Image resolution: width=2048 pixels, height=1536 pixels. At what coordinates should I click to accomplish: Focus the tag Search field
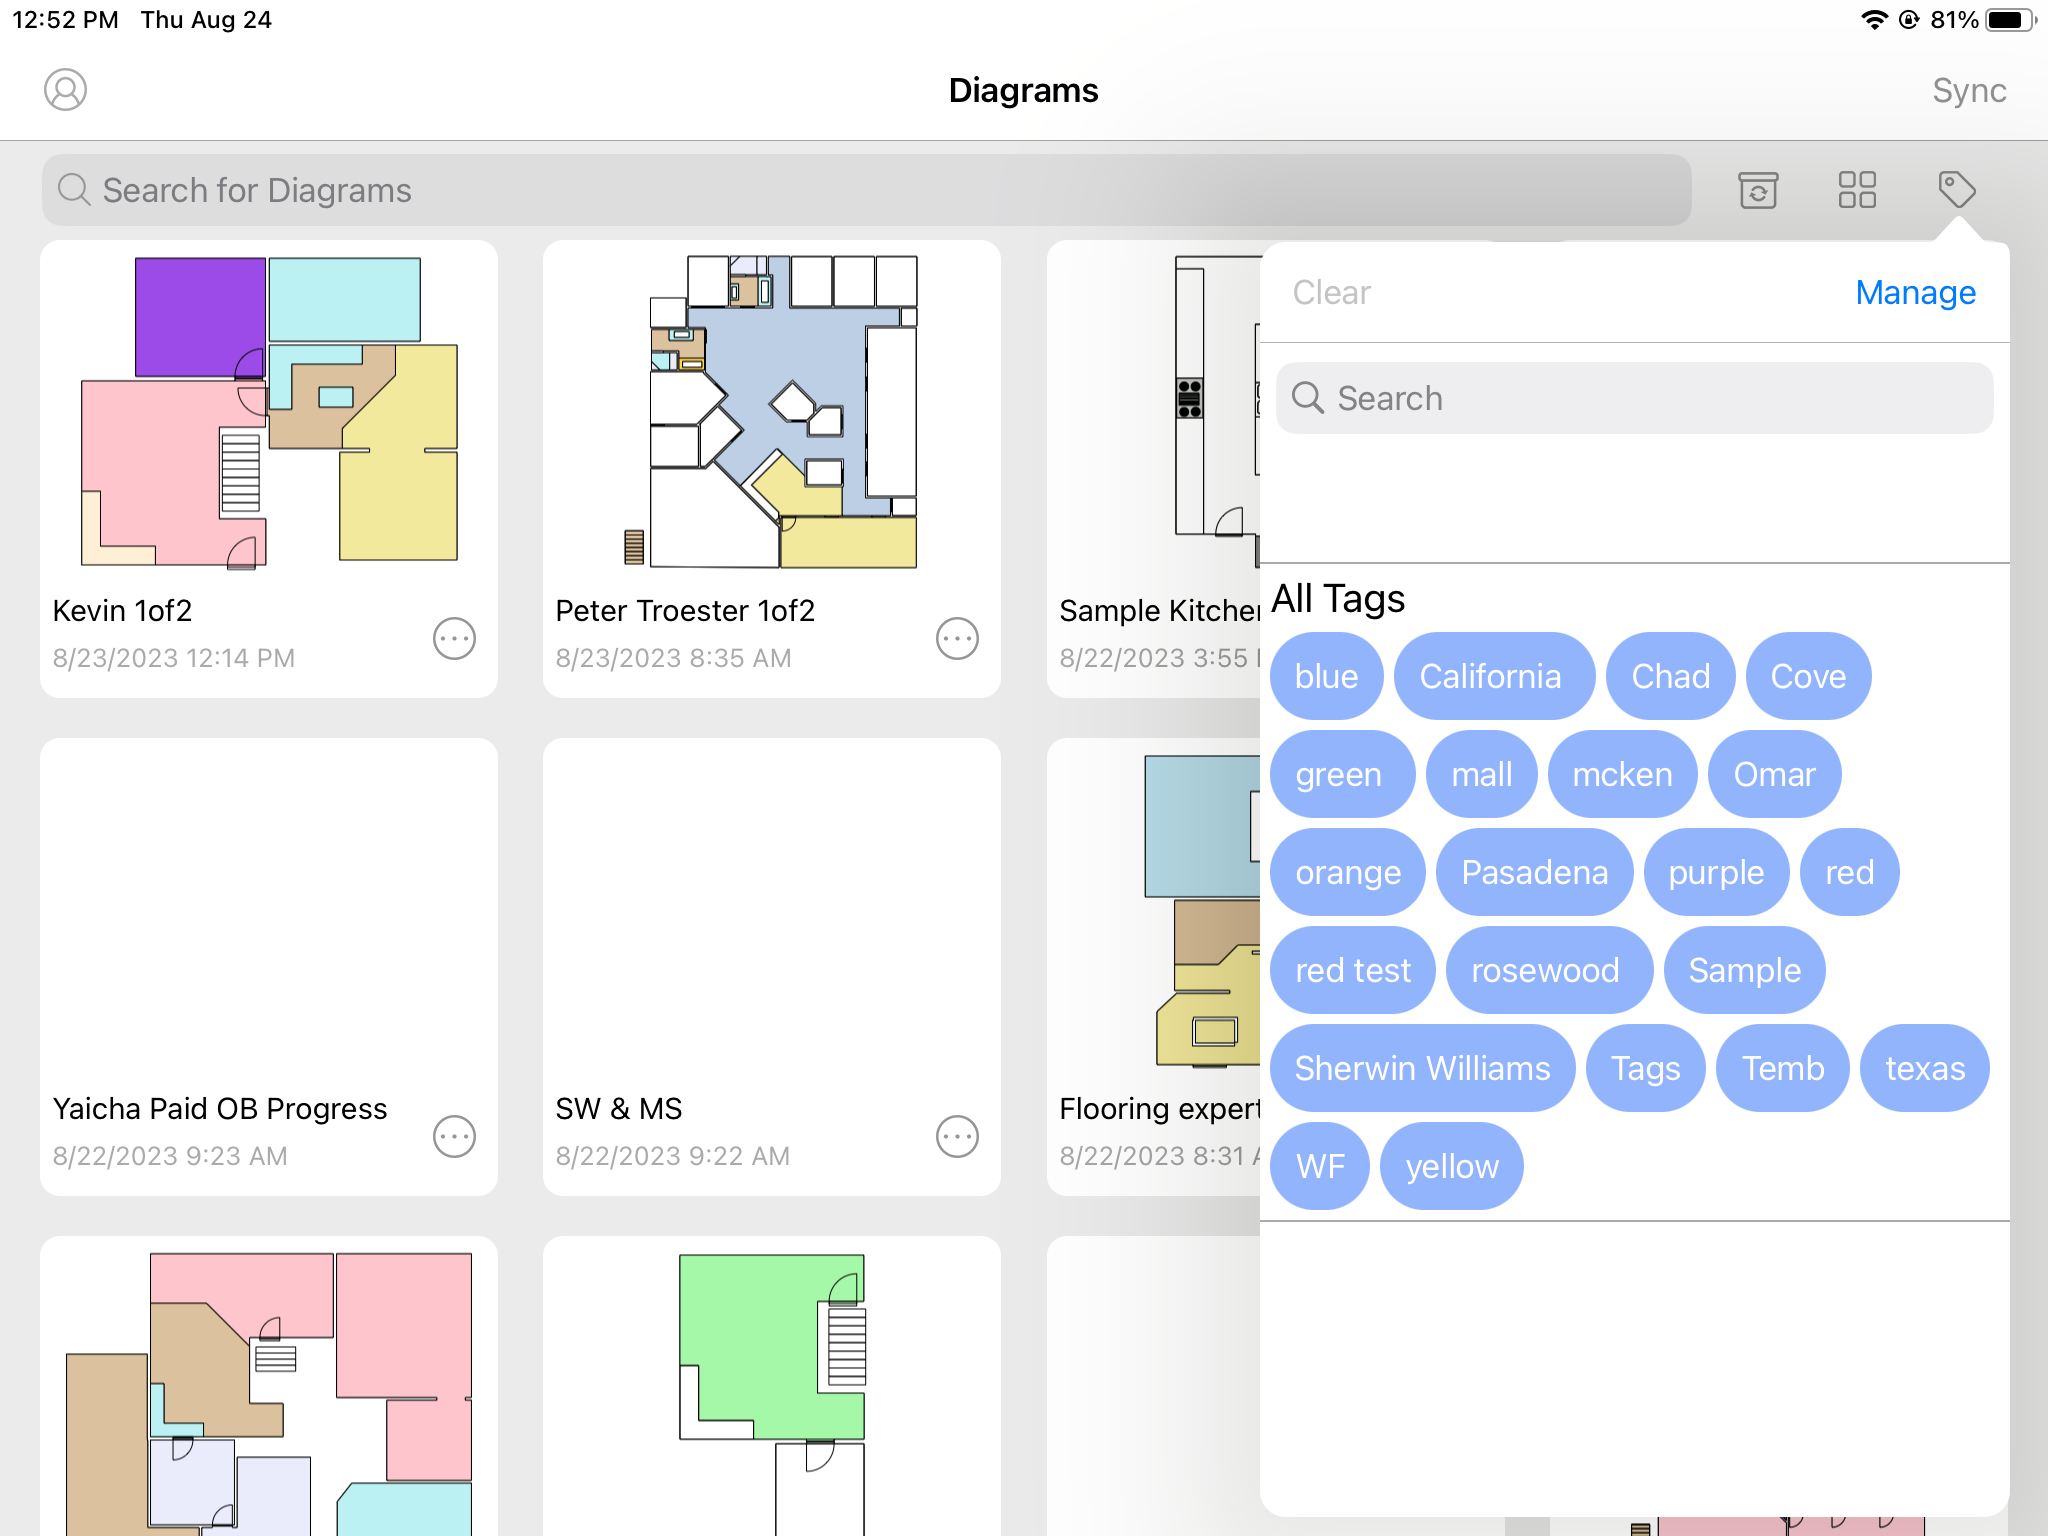(x=1634, y=398)
